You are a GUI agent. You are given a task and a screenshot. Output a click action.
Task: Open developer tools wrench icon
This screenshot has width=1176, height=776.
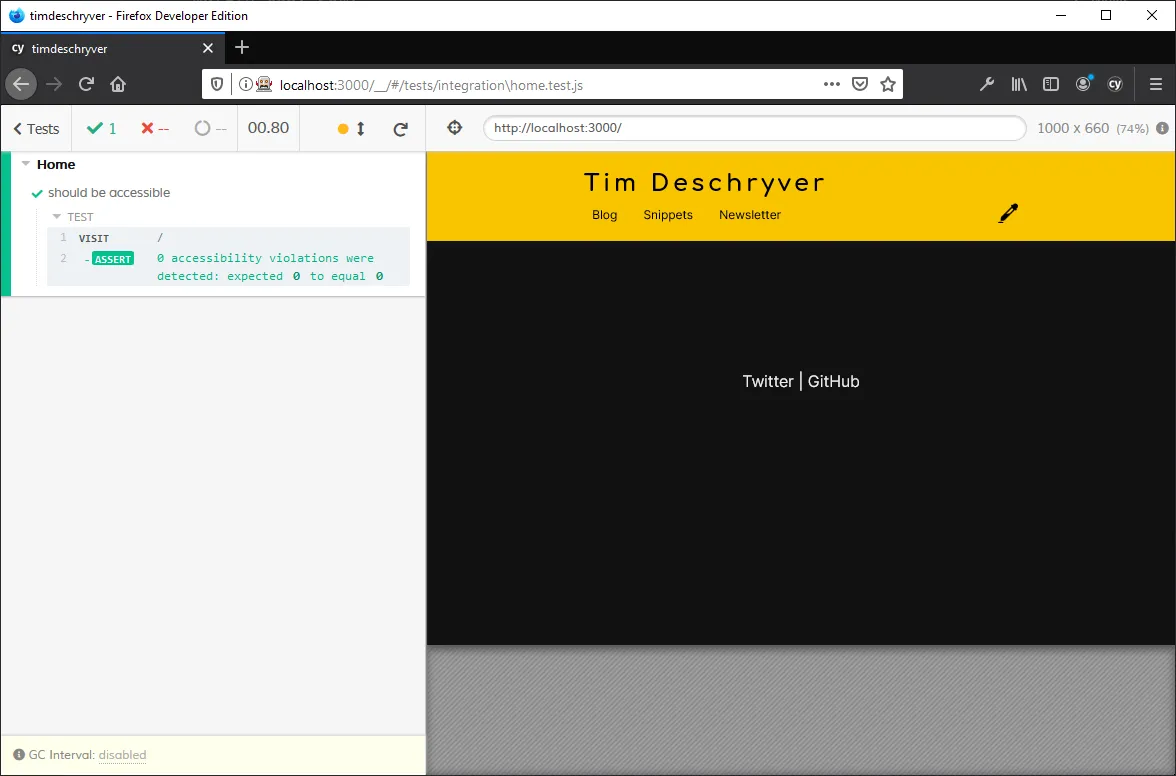pos(987,84)
